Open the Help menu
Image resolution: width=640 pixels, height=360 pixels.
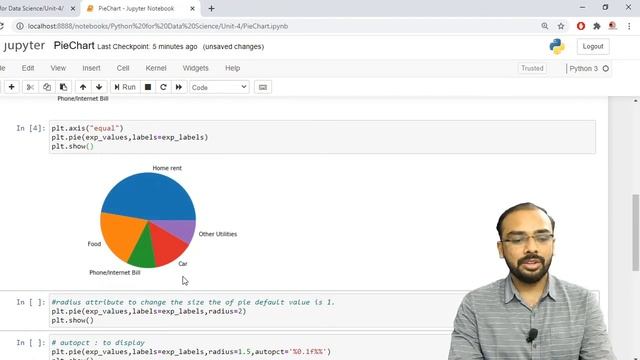tap(233, 68)
